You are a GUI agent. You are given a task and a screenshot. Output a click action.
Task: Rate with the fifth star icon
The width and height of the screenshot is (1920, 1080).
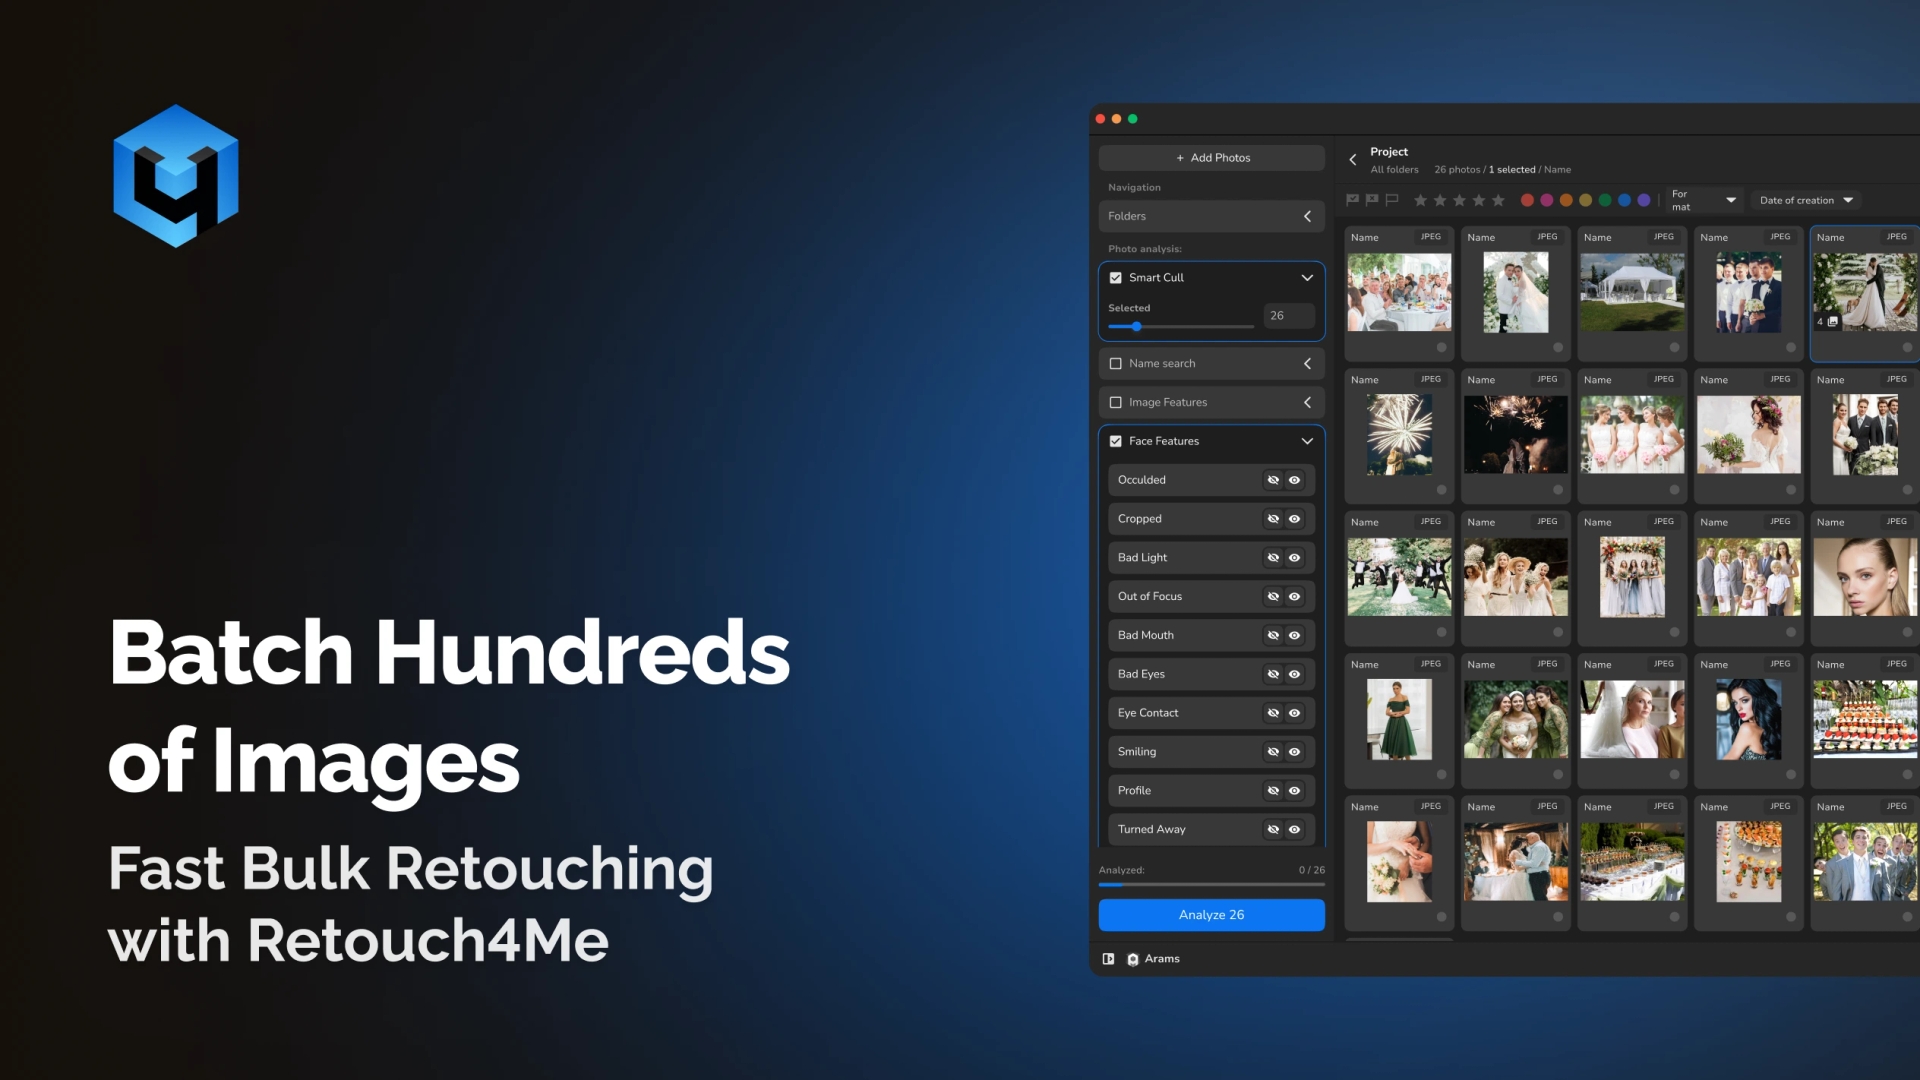(x=1498, y=200)
